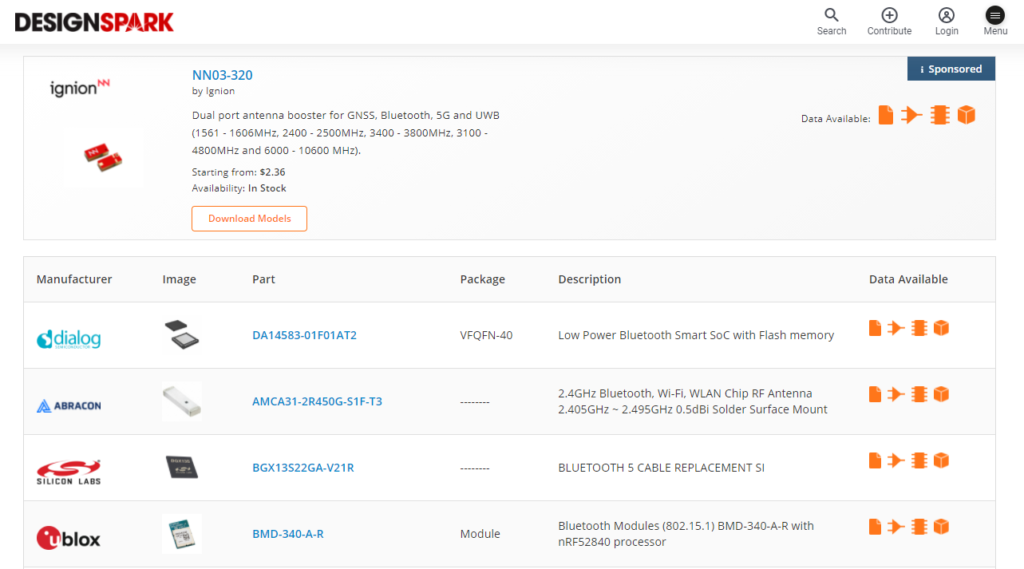The width and height of the screenshot is (1024, 569).
Task: Click 'by Ignion' manufacturer text
Action: 213,91
